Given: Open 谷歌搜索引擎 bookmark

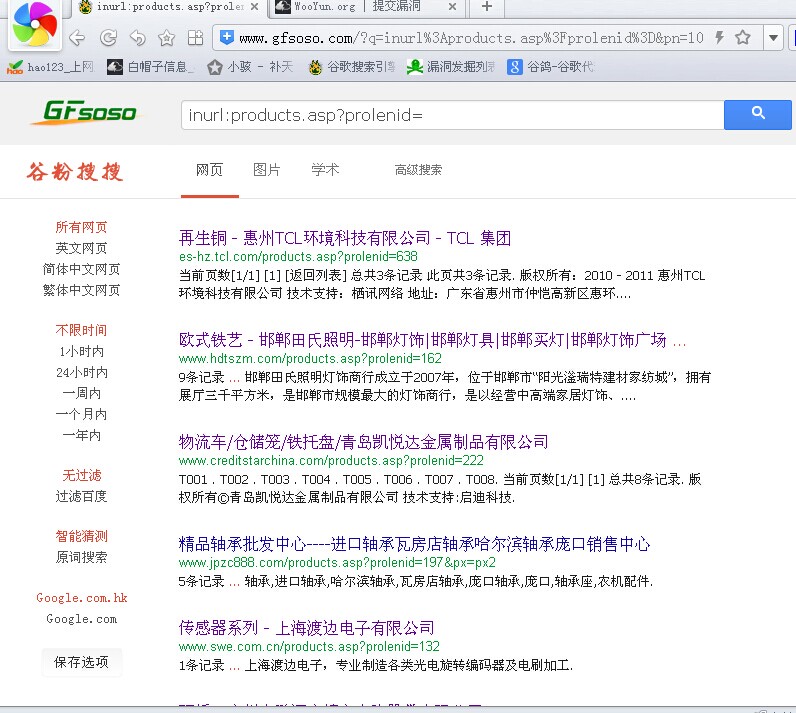Looking at the screenshot, I should coord(351,66).
